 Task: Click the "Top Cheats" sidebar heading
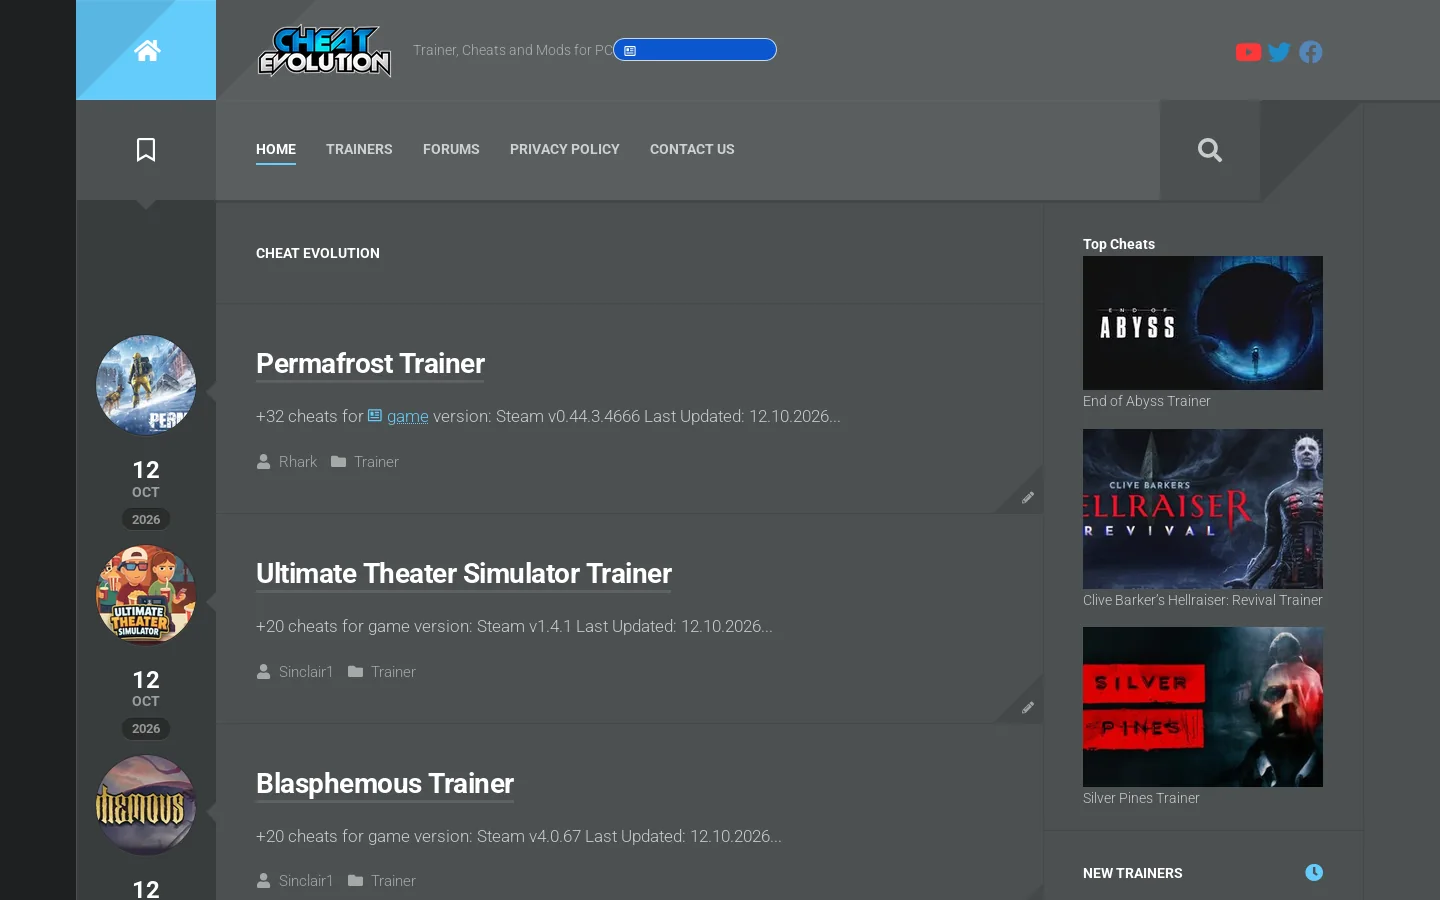tap(1119, 244)
